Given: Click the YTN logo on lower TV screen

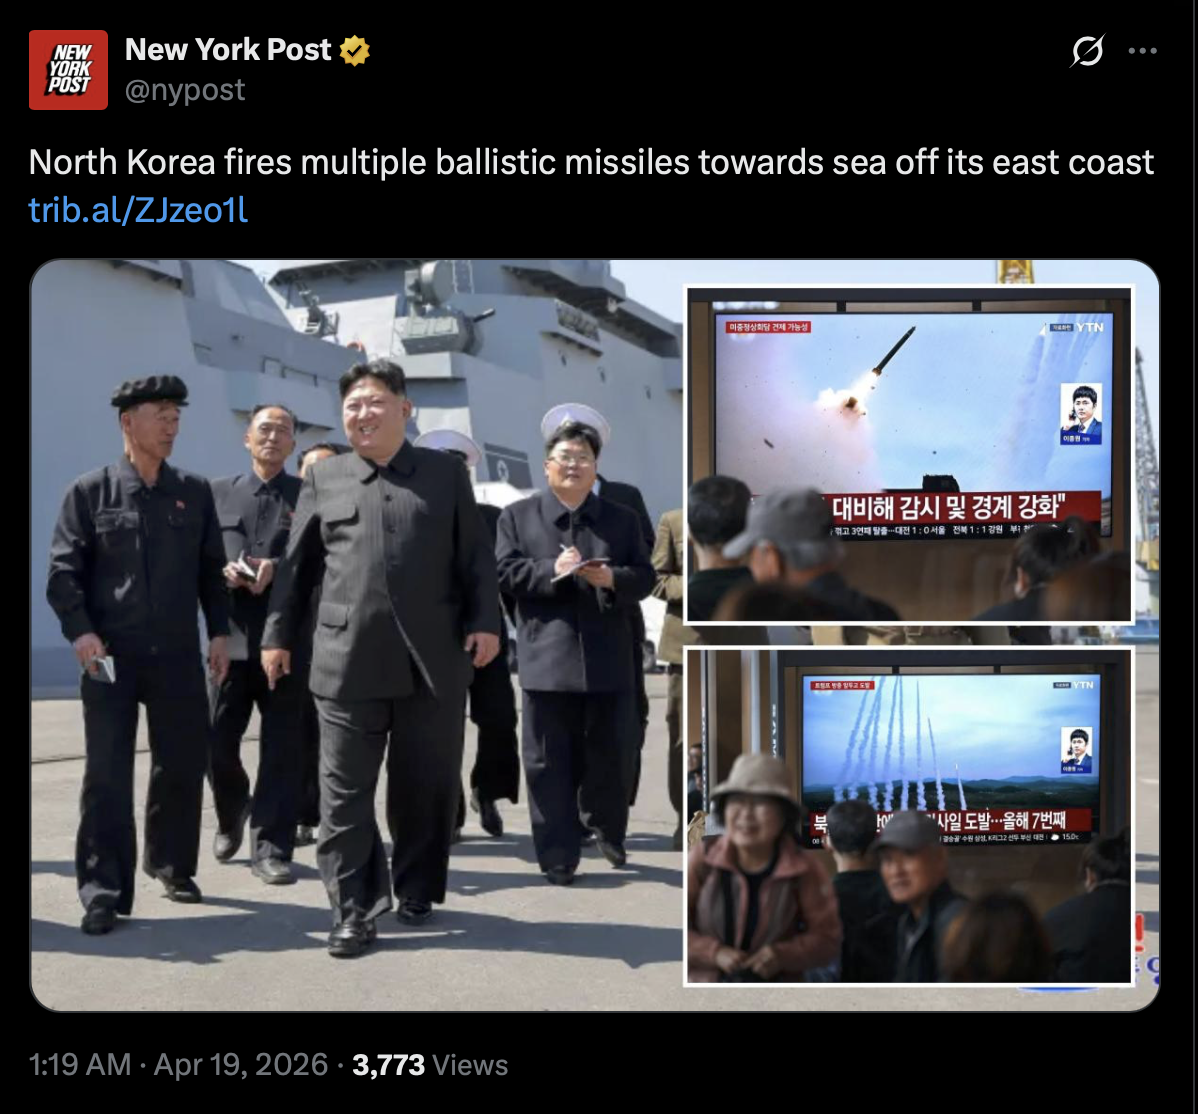Looking at the screenshot, I should (1083, 685).
